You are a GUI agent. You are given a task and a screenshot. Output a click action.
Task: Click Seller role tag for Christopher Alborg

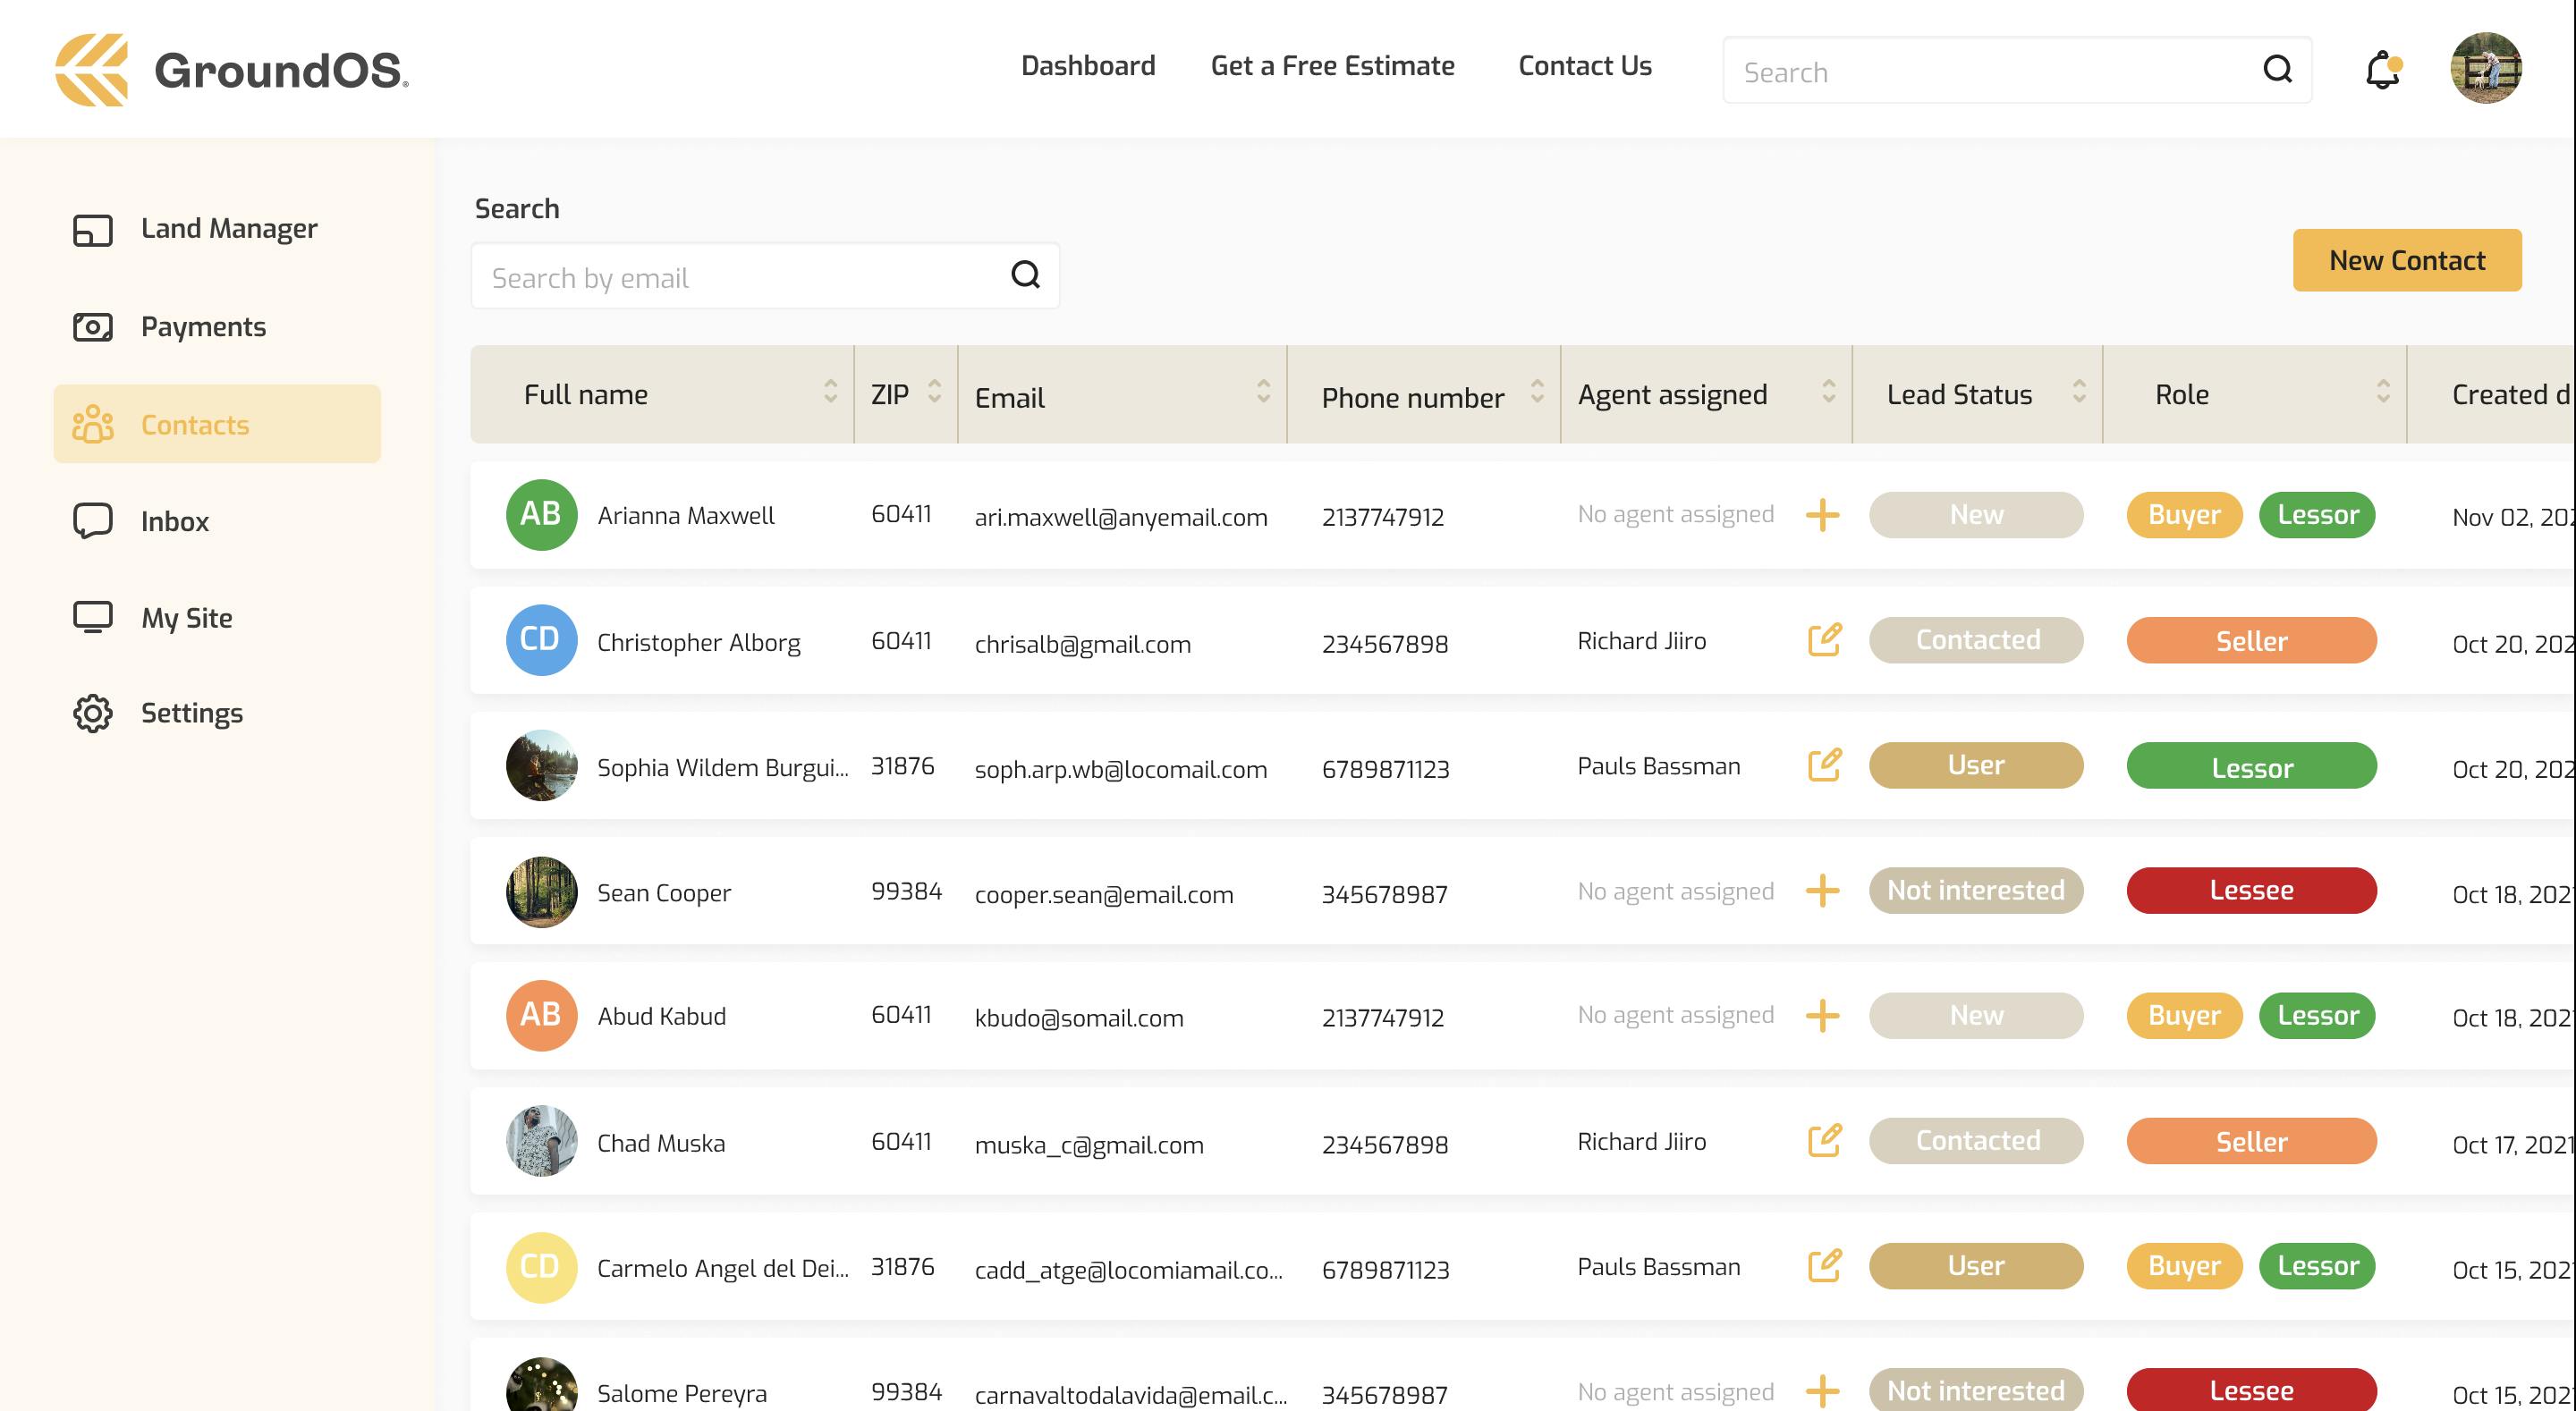point(2251,640)
